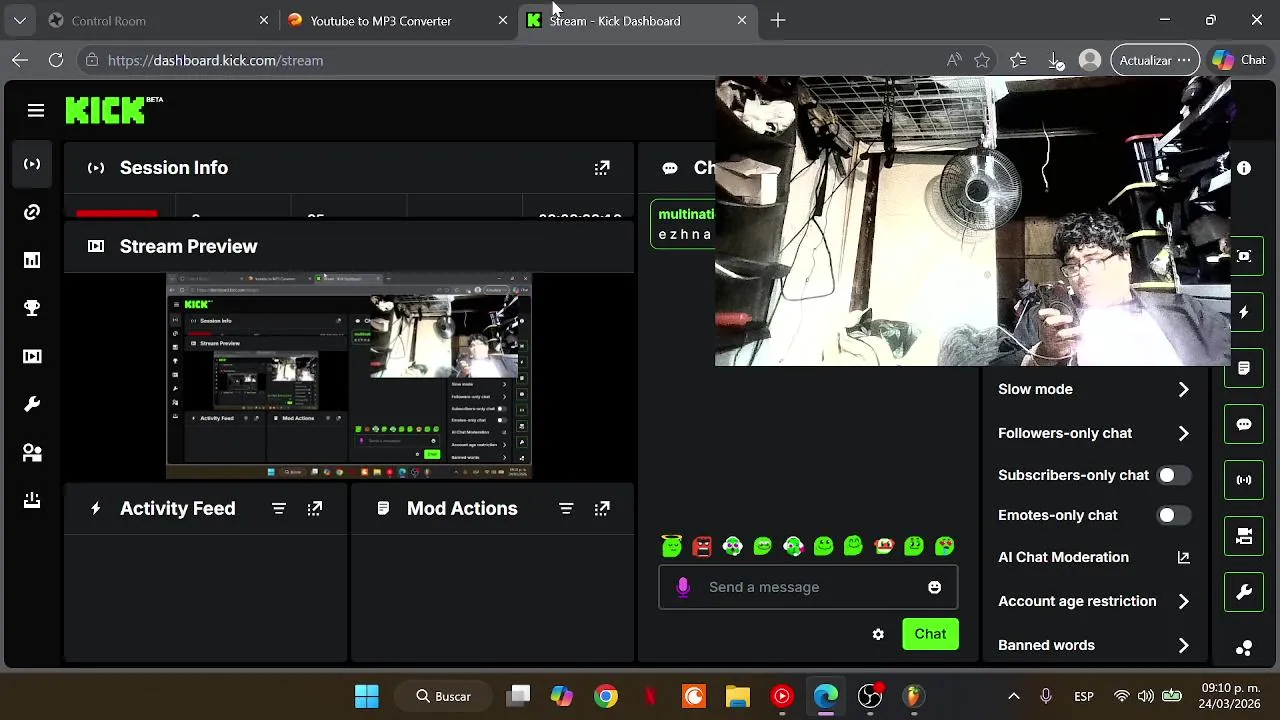Image resolution: width=1280 pixels, height=720 pixels.
Task: Click the green Chat send button
Action: tap(930, 634)
